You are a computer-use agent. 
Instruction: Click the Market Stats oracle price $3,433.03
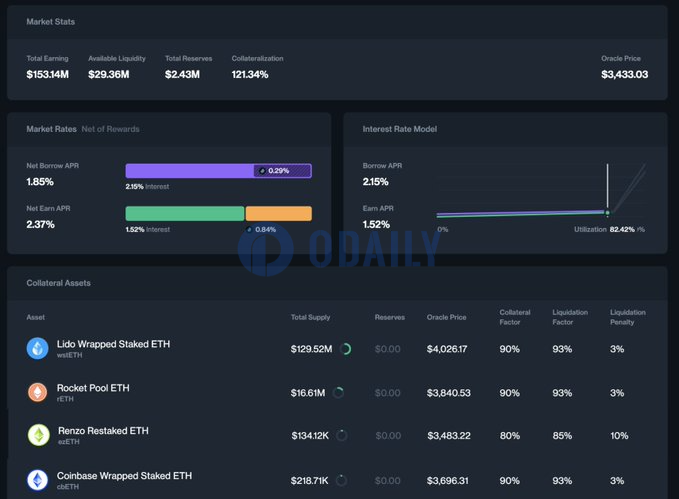coord(624,75)
